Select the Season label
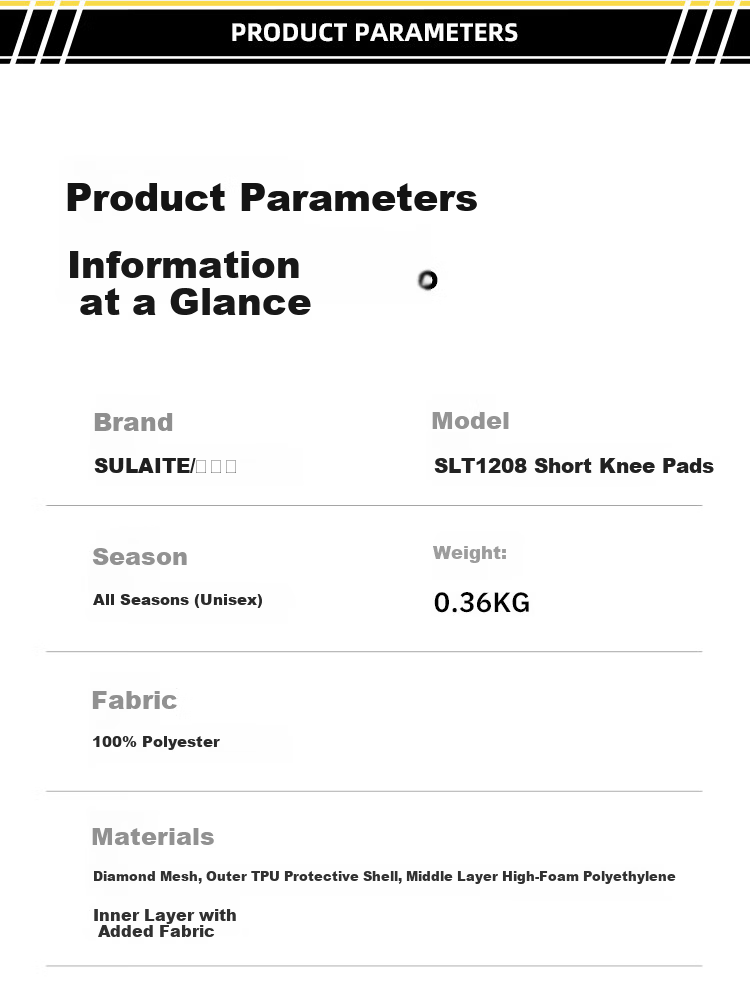Viewport: 750px width, 1008px height. [x=140, y=557]
